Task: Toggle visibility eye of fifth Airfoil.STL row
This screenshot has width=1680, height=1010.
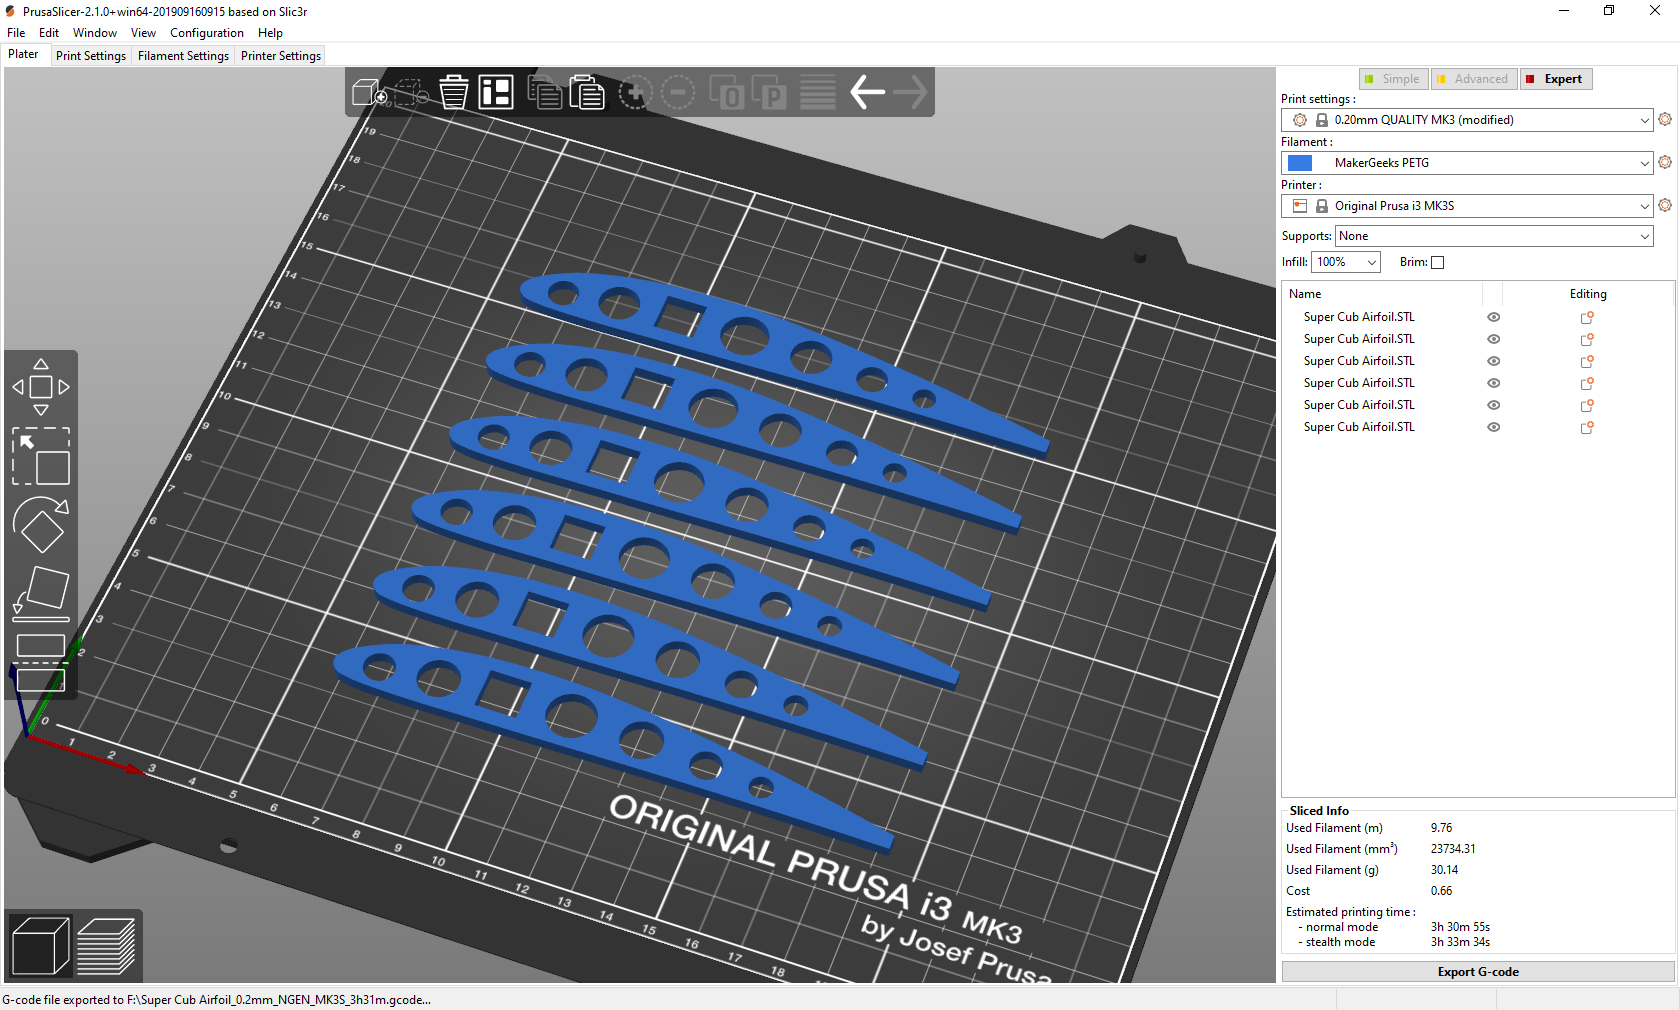Action: pyautogui.click(x=1494, y=405)
